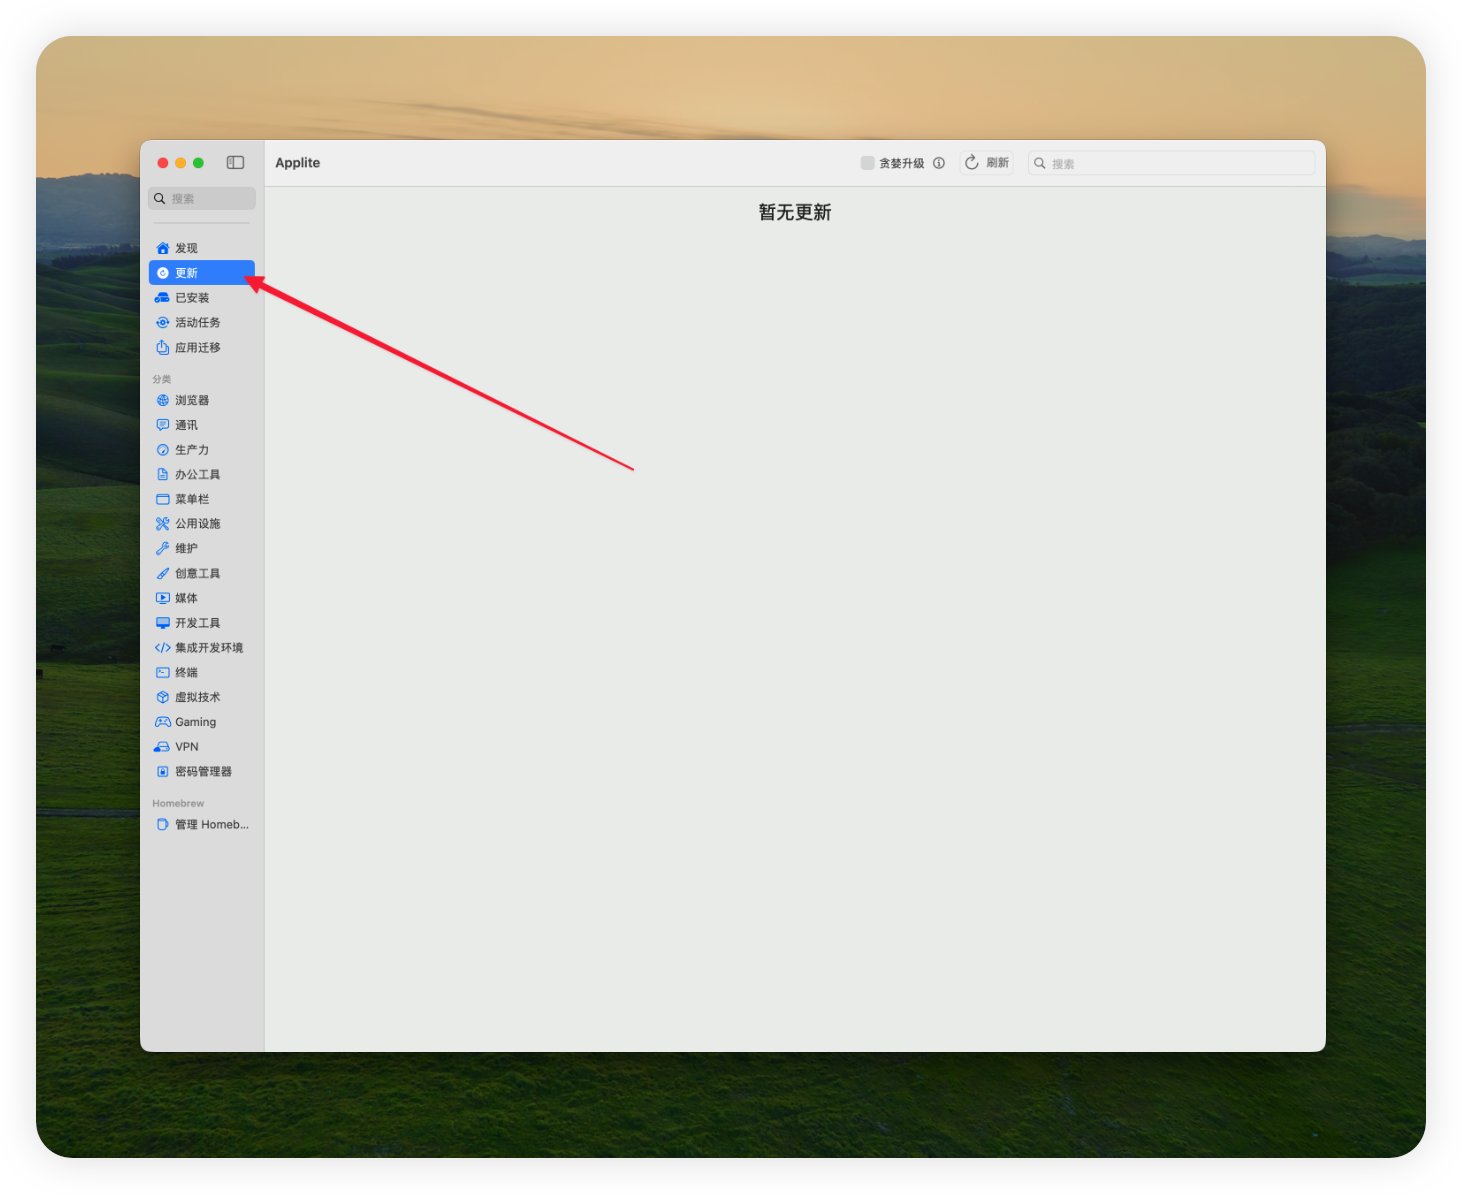Open the 密码管理器 category
1462x1194 pixels.
point(202,772)
